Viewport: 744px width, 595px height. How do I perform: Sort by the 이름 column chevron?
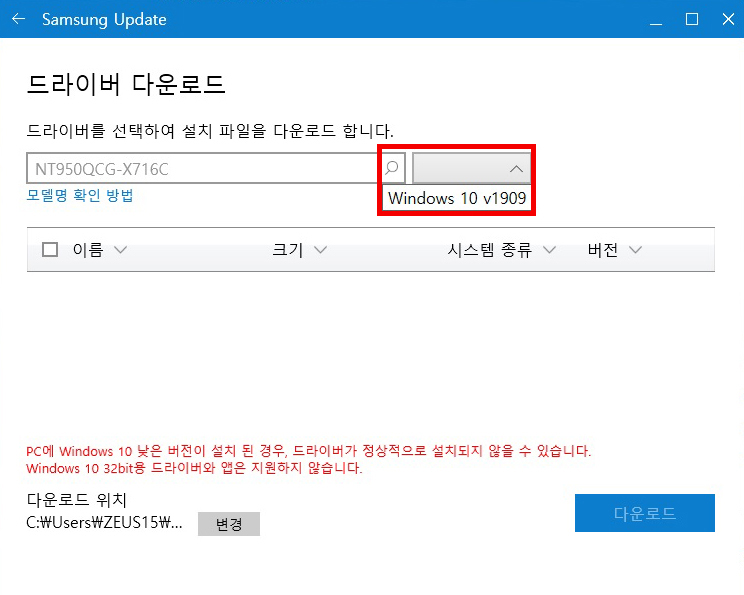pos(121,250)
